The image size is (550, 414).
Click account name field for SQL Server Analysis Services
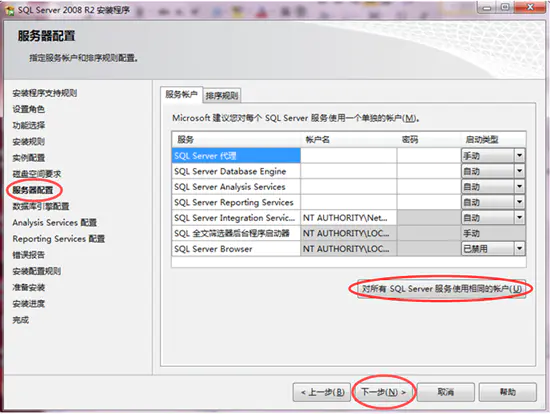(x=349, y=187)
